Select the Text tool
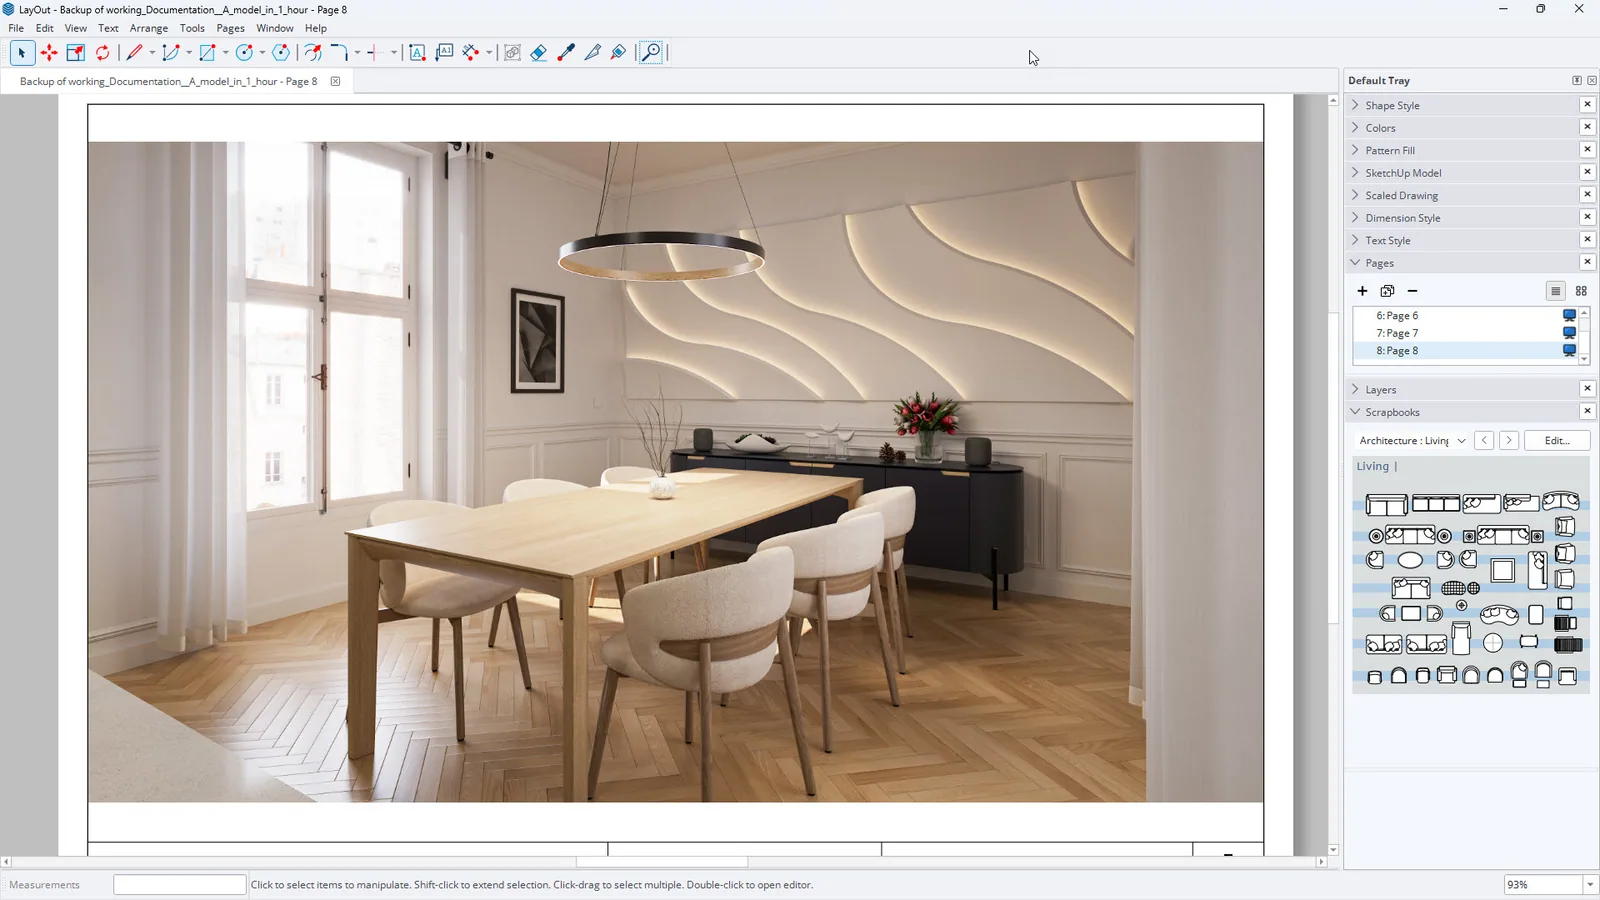The image size is (1600, 900). (417, 53)
